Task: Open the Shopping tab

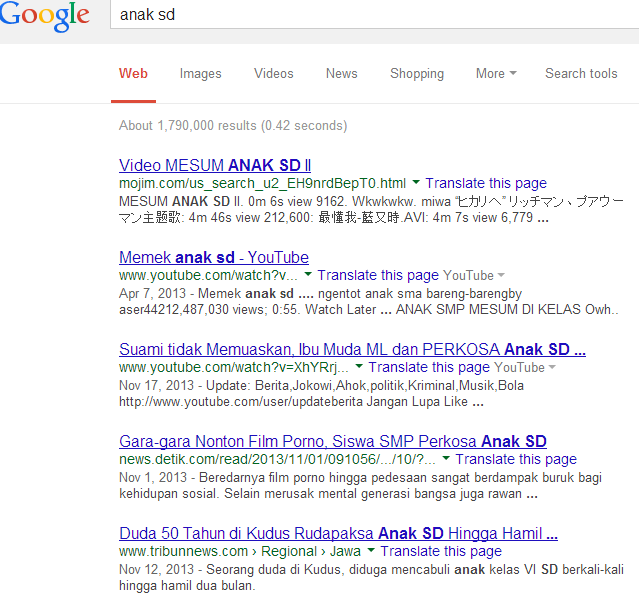Action: point(417,74)
